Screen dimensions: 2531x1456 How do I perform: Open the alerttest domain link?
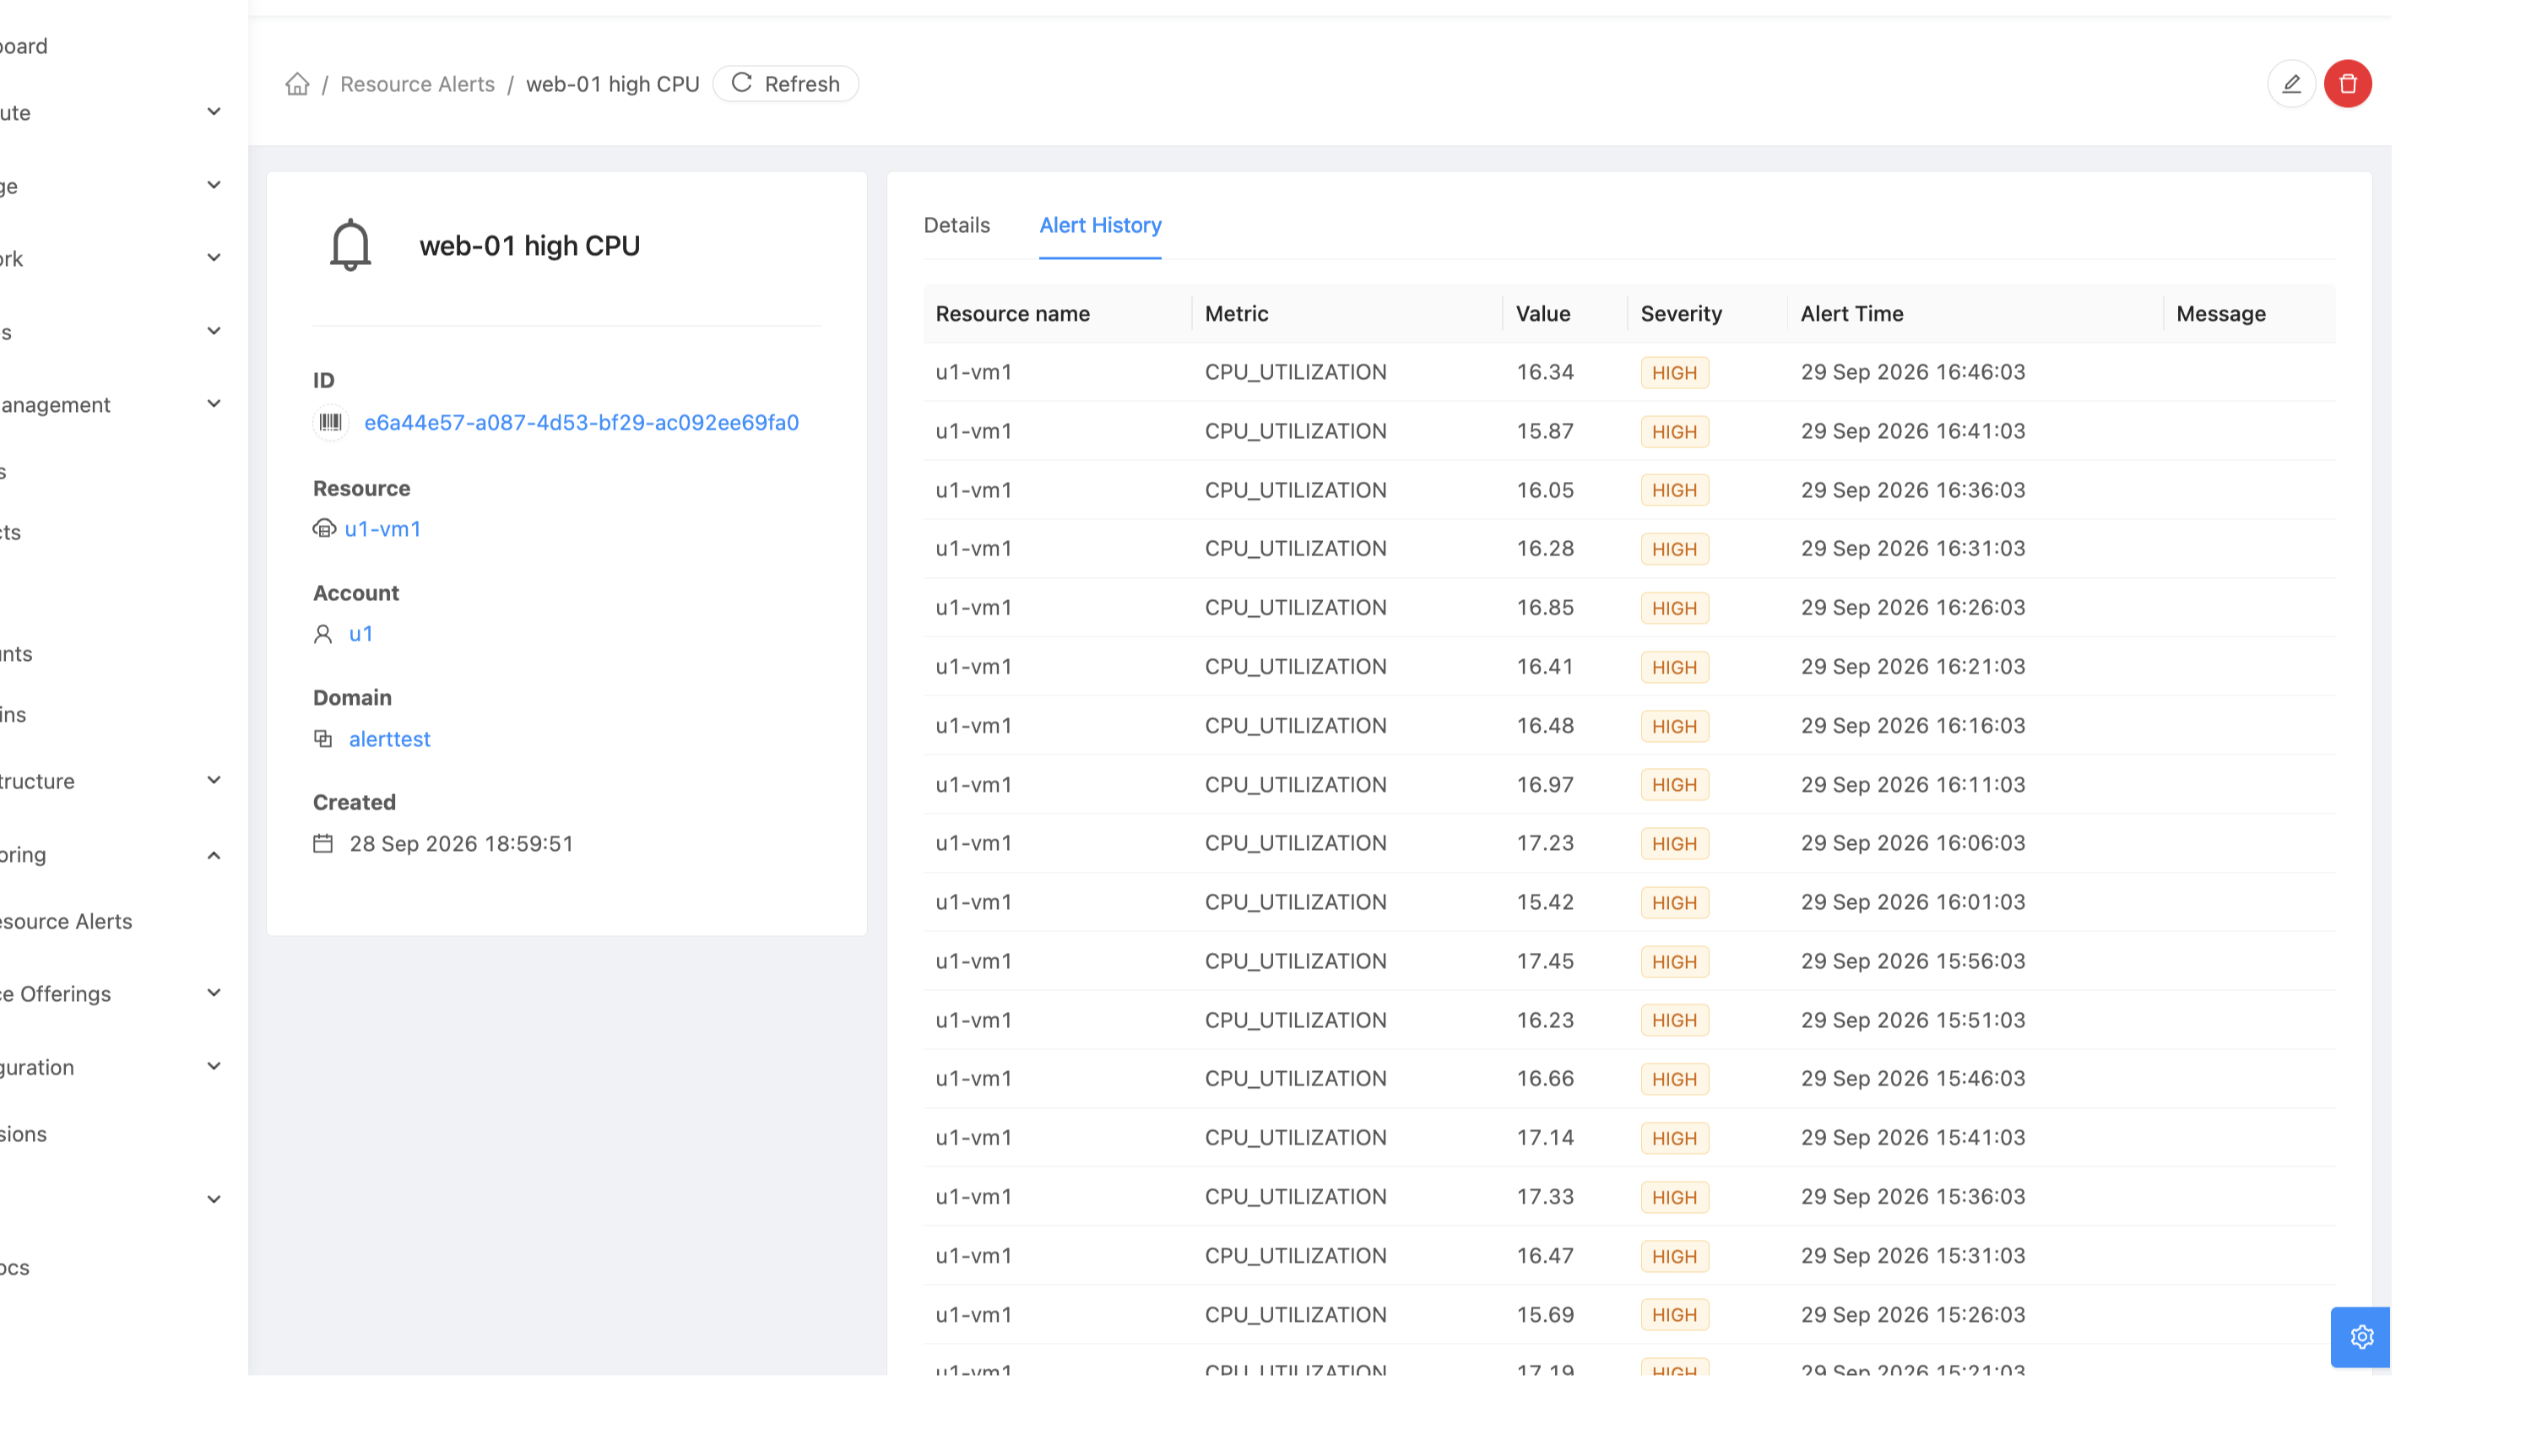coord(389,739)
